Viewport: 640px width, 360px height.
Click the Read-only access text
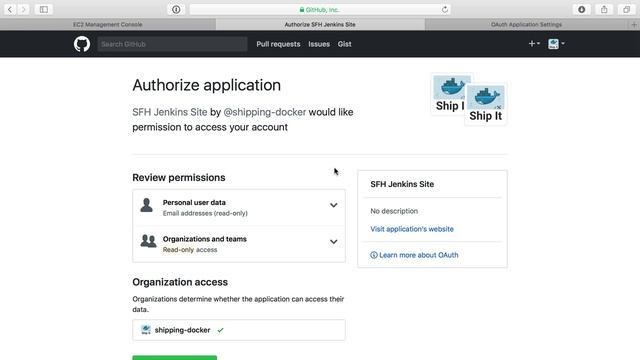click(x=190, y=250)
